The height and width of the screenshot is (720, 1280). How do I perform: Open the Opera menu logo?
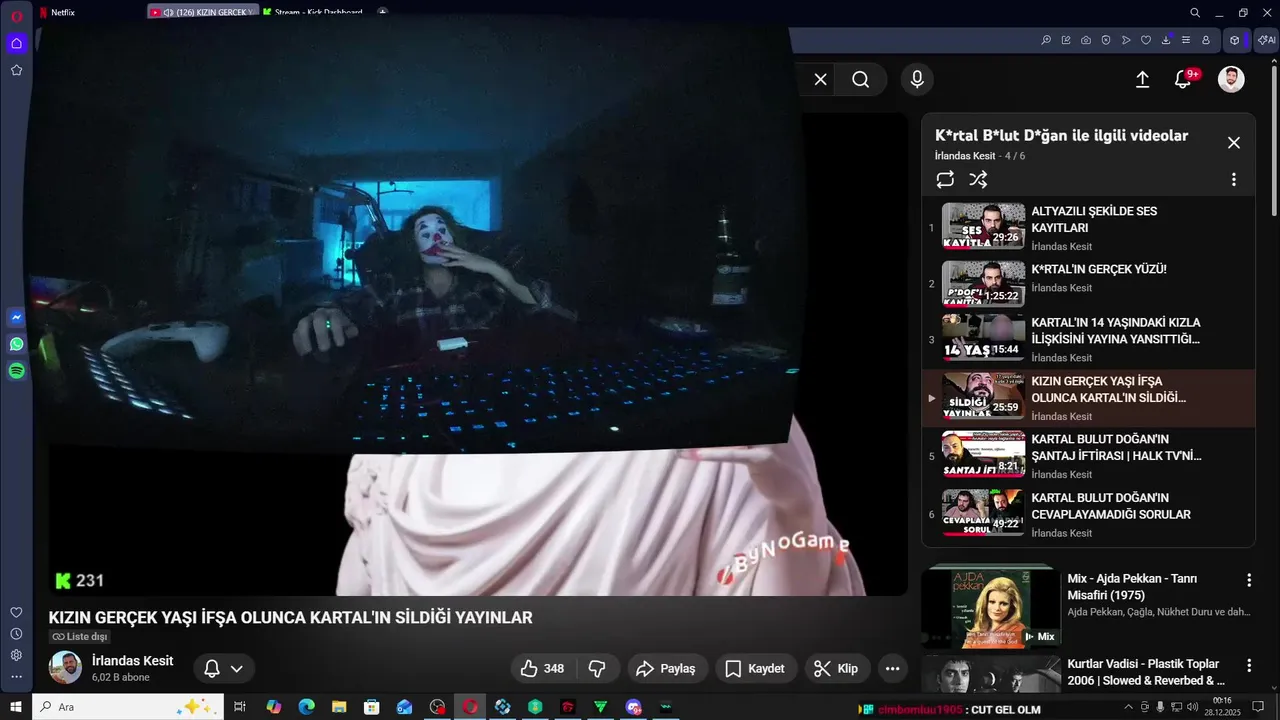click(x=16, y=15)
